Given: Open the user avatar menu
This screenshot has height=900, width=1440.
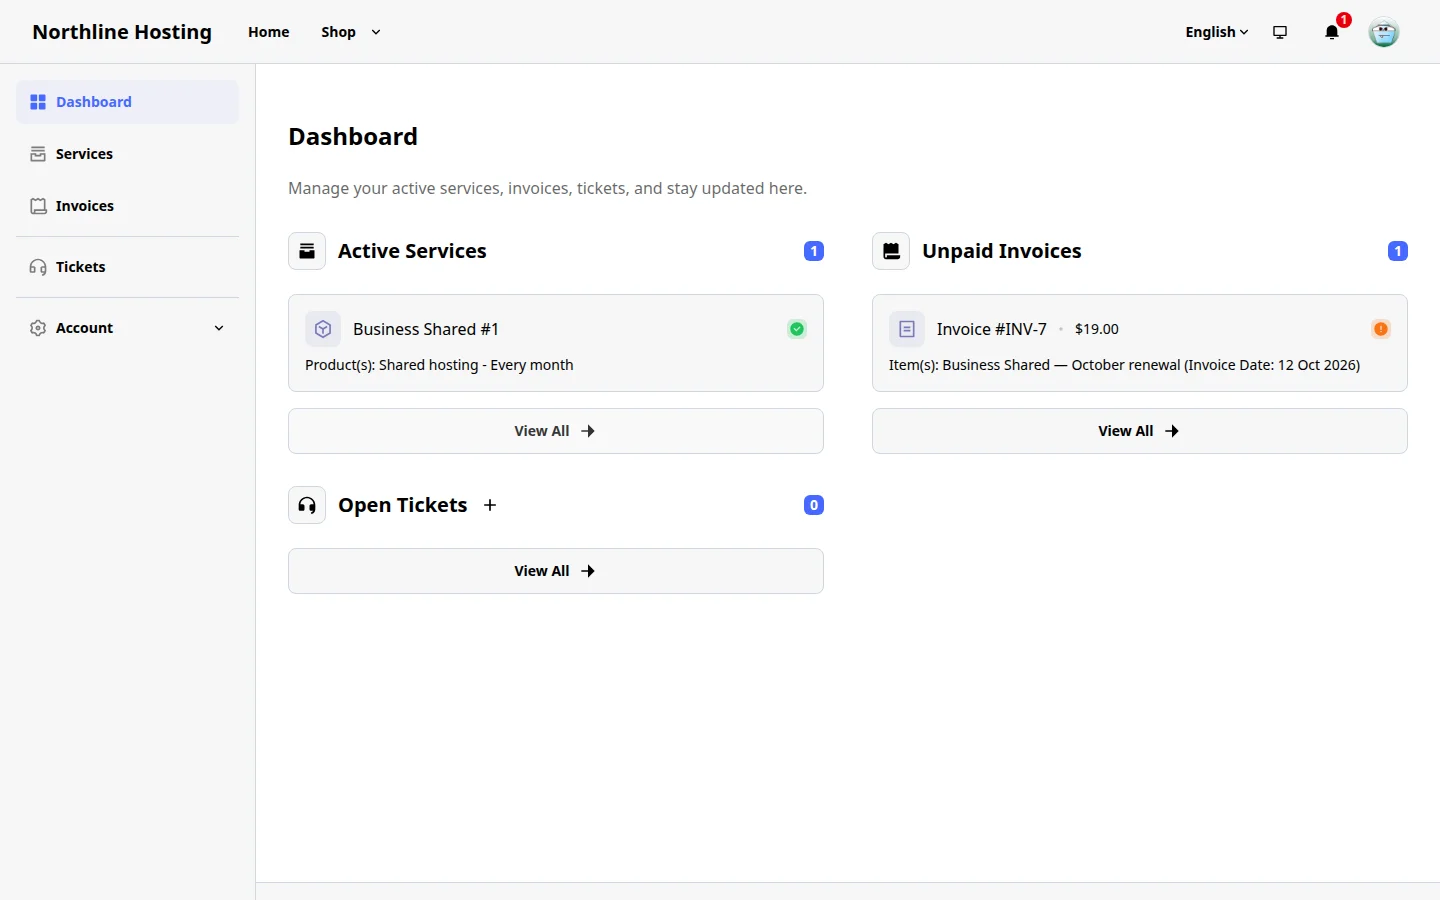Looking at the screenshot, I should click(x=1383, y=32).
